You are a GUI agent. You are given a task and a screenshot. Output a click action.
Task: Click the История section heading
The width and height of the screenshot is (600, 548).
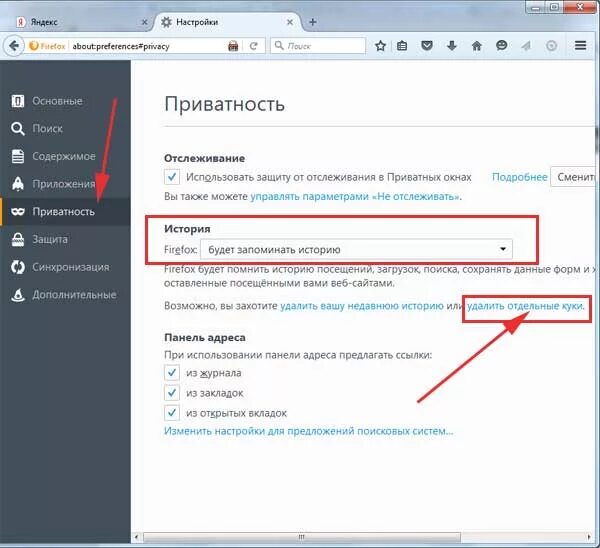click(187, 229)
